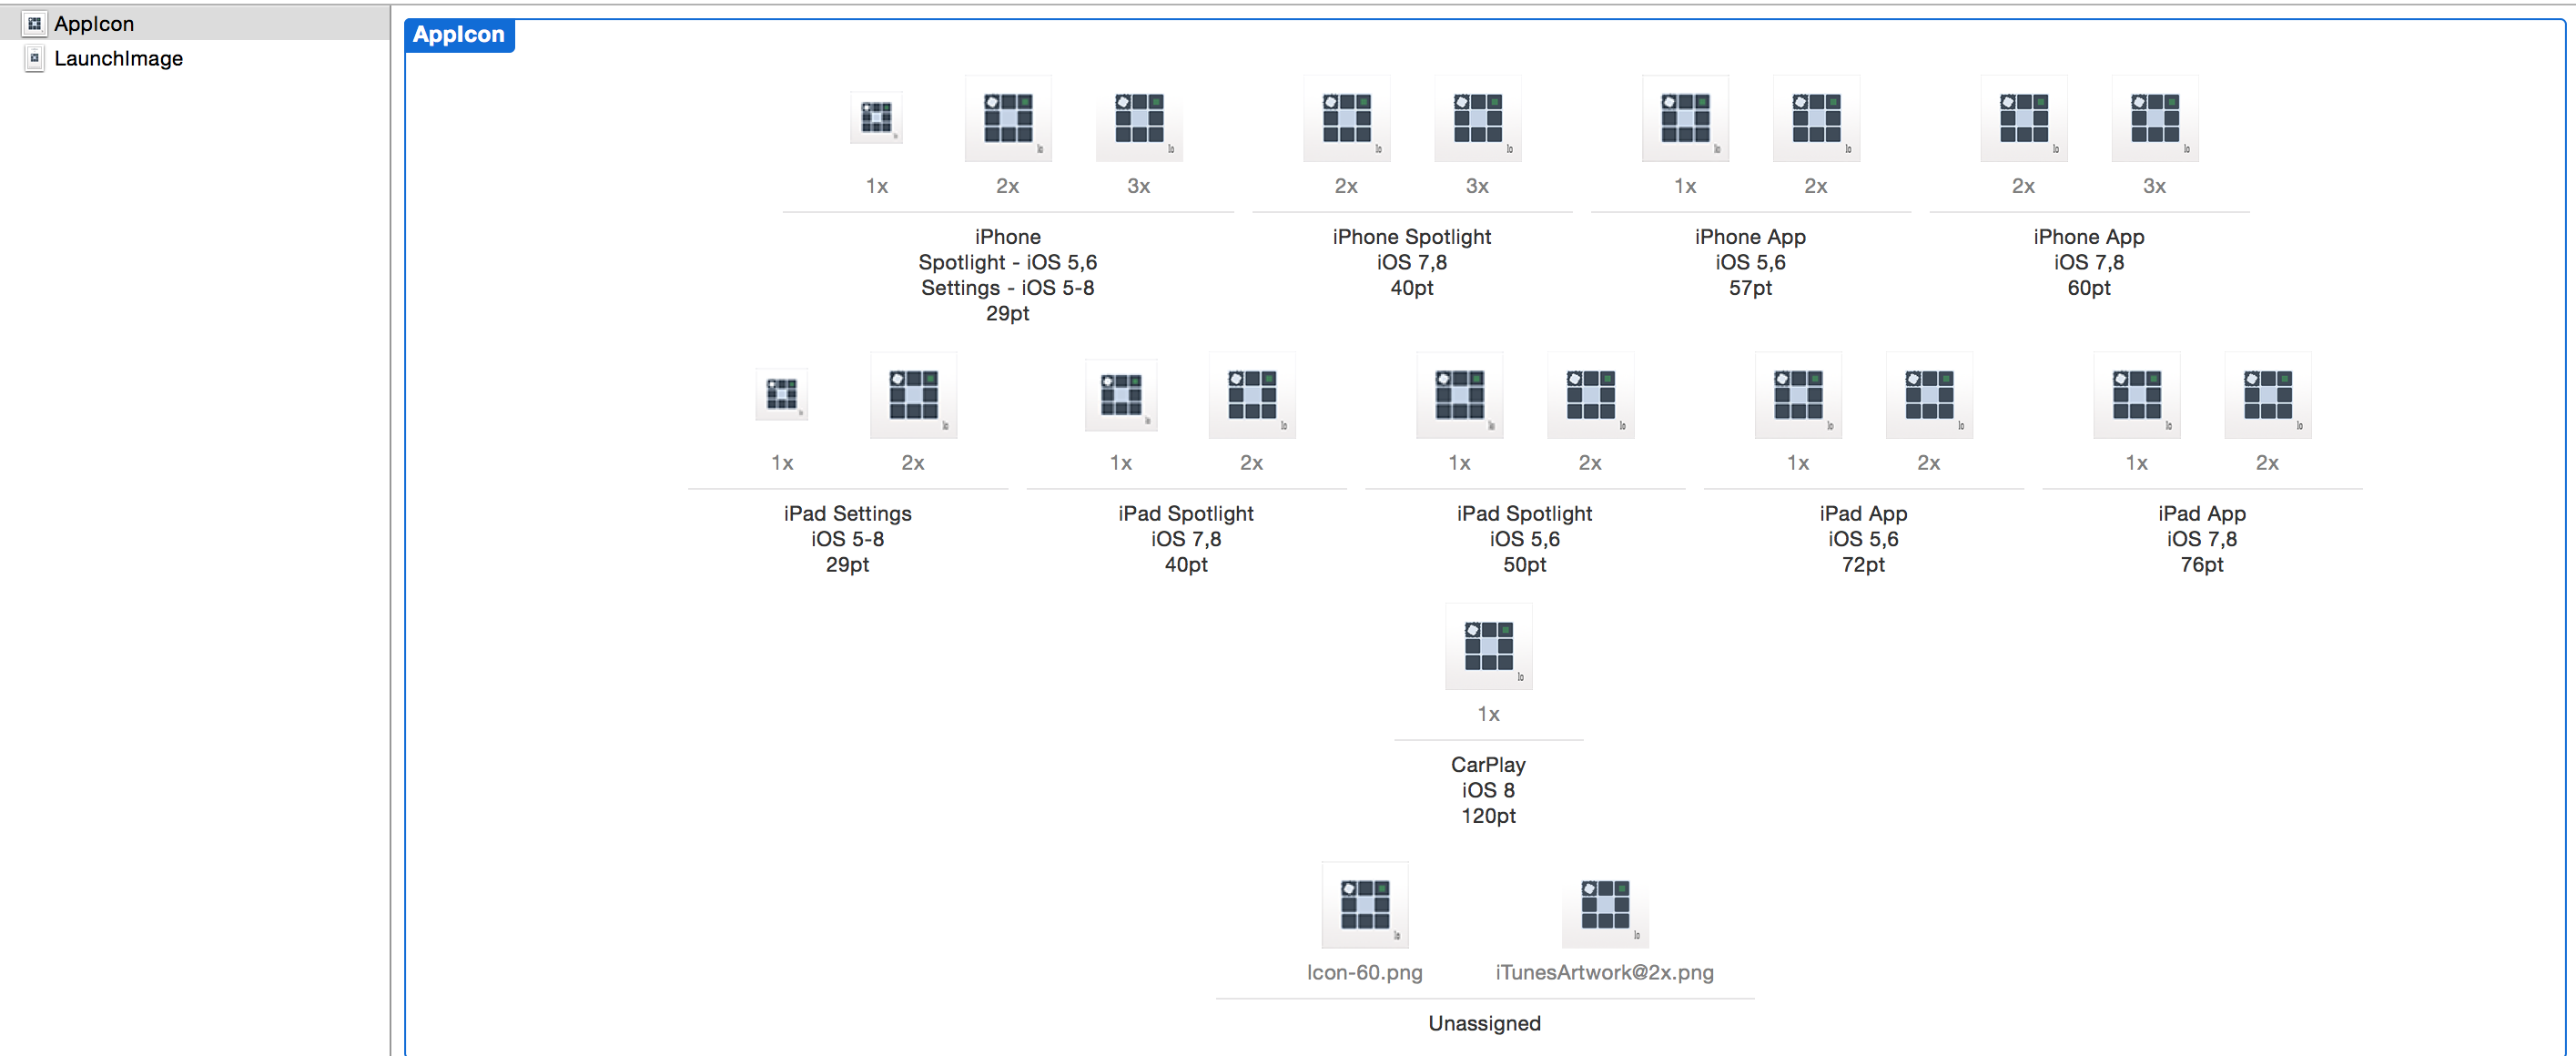Select the CarPlay 120pt 1x icon
2576x1056 pixels.
pos(1489,646)
